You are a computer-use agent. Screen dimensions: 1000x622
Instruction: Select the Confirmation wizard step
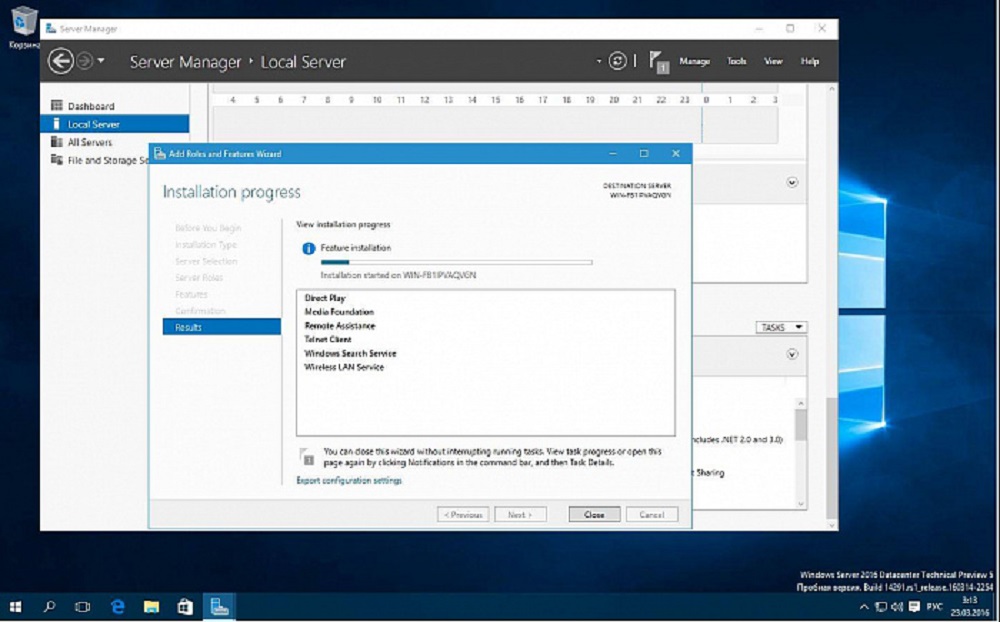tap(200, 311)
